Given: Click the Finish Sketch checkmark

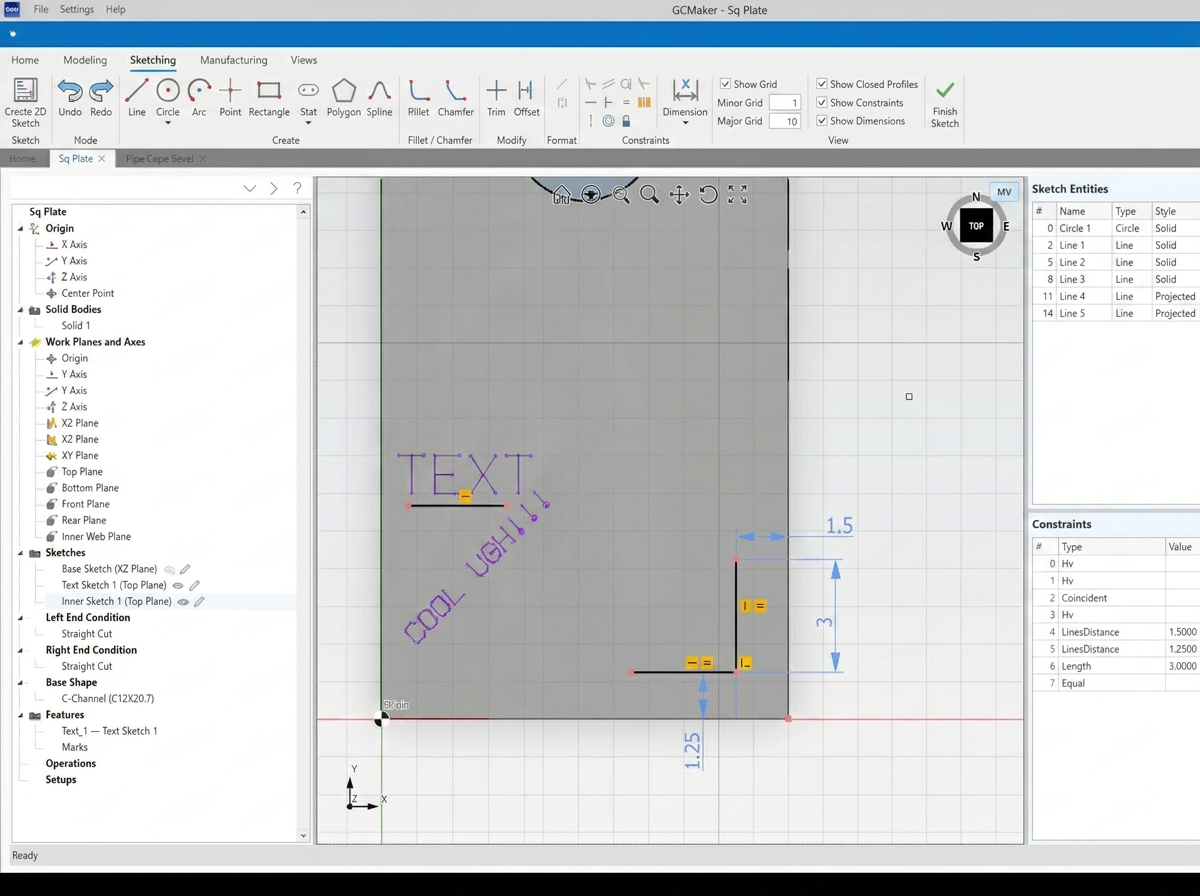Looking at the screenshot, I should click(945, 90).
